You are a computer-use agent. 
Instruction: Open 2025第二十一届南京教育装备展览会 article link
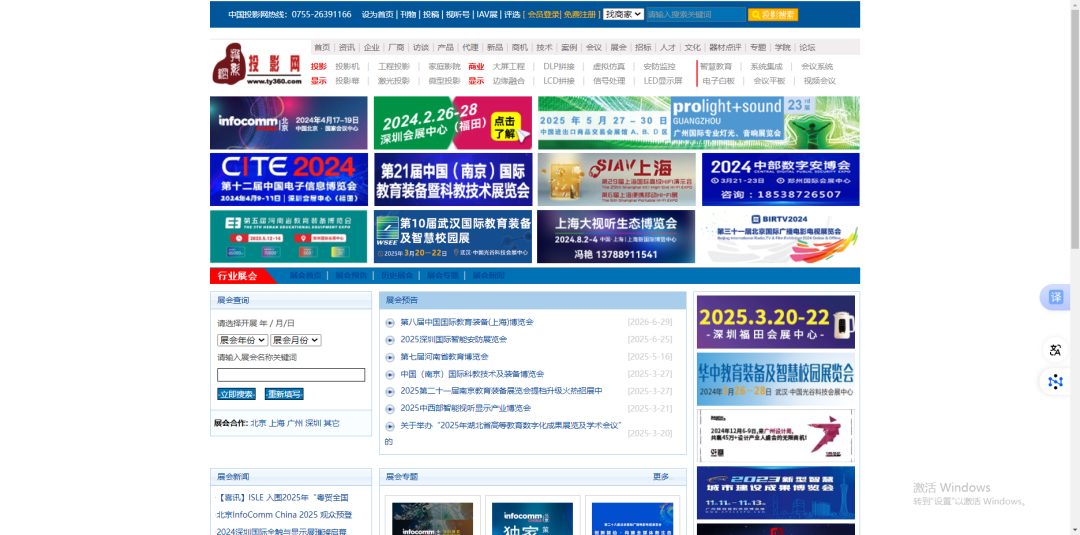pos(501,391)
